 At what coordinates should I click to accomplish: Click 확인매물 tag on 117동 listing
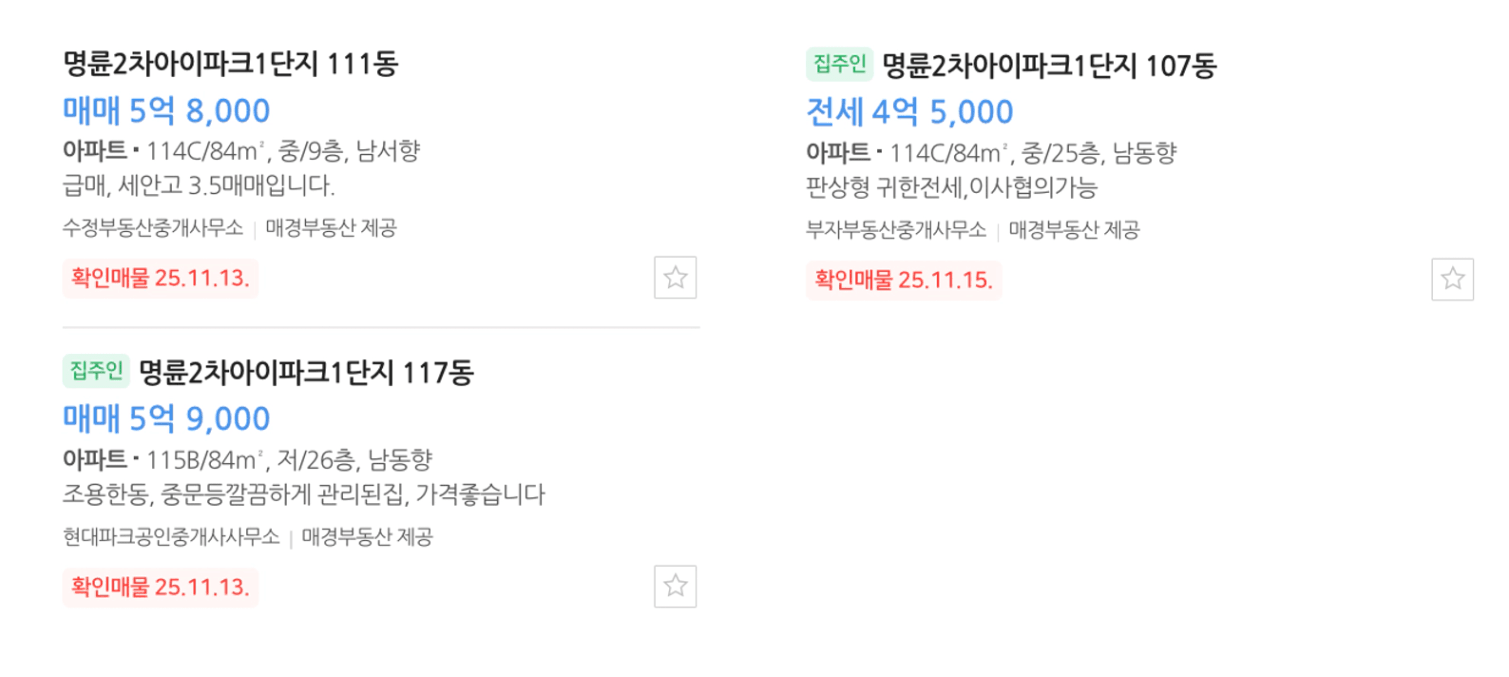click(160, 586)
